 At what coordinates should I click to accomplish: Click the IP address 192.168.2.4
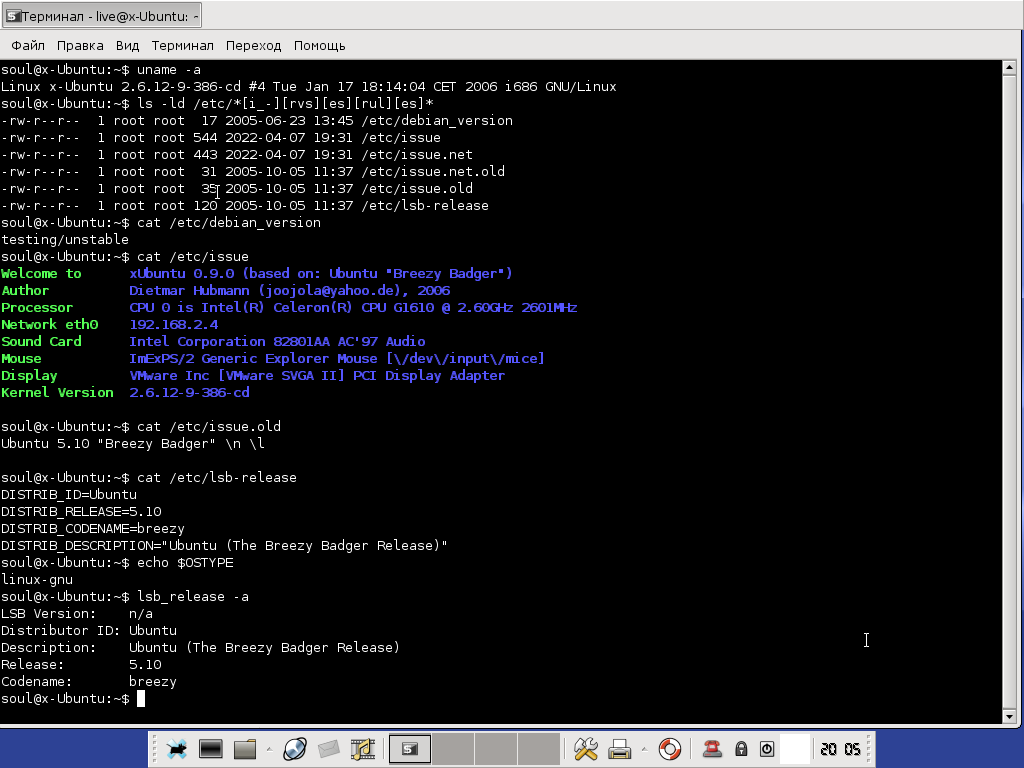coord(174,325)
